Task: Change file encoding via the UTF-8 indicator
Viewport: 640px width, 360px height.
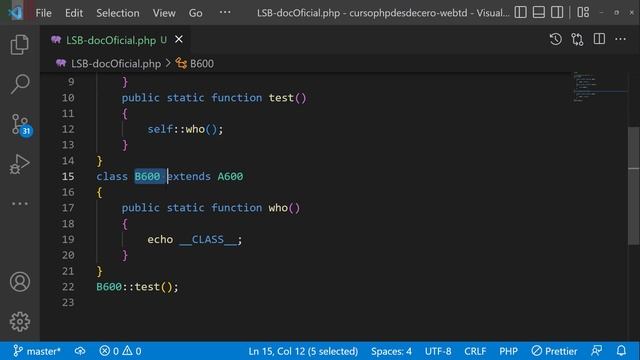Action: 438,351
